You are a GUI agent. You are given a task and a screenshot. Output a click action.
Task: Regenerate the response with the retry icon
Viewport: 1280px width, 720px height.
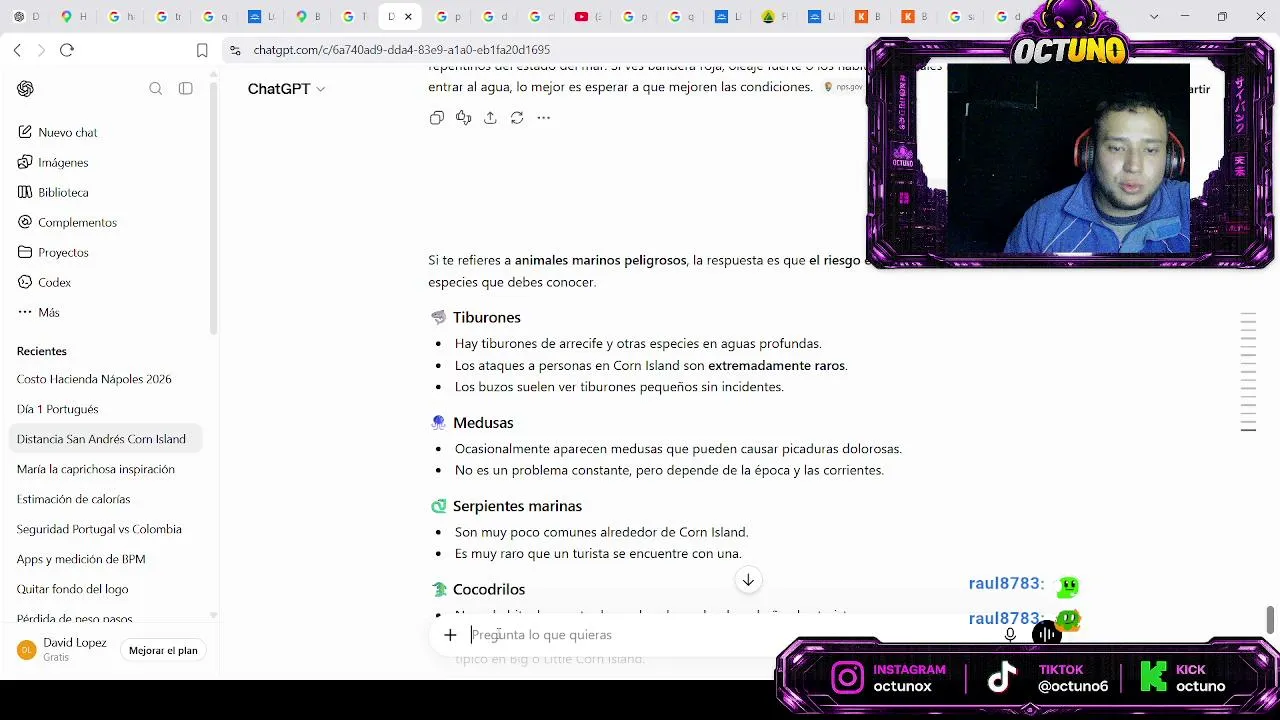click(x=517, y=118)
